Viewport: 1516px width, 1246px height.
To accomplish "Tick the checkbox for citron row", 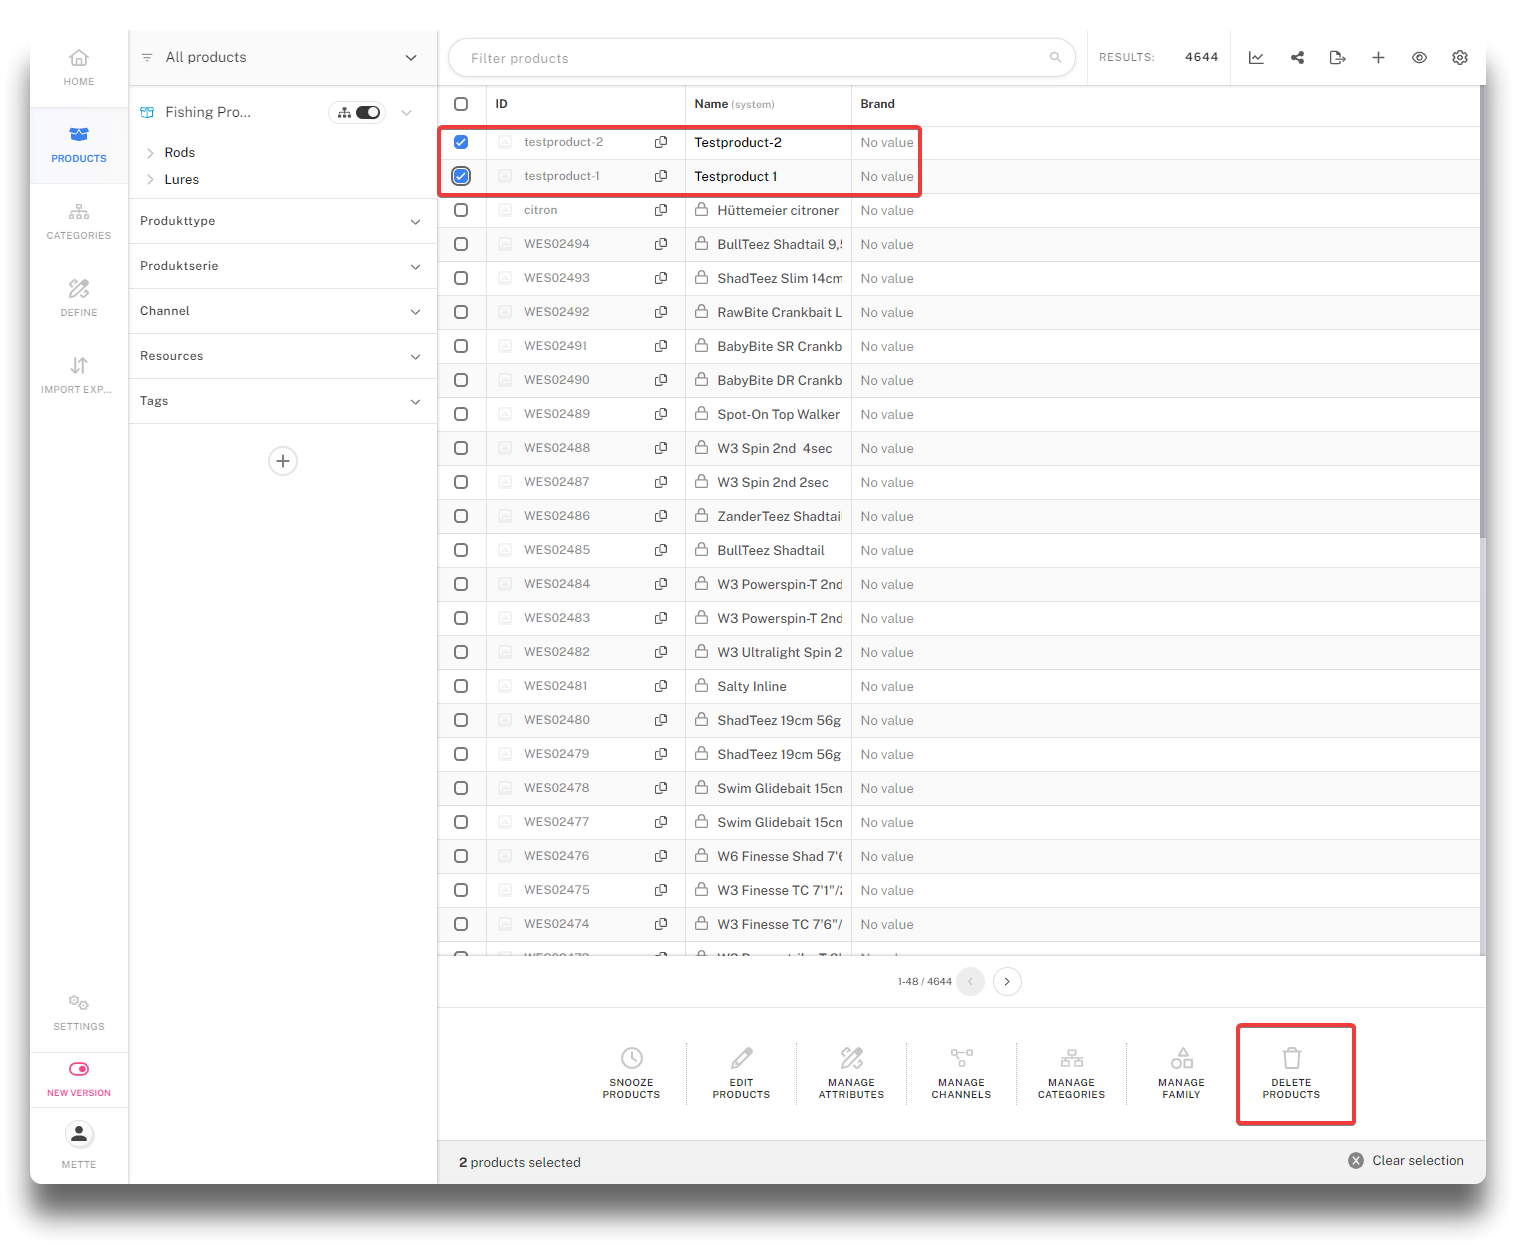I will [x=461, y=210].
